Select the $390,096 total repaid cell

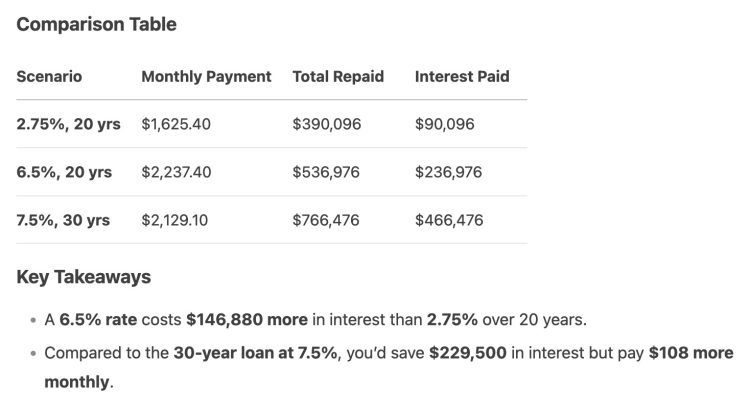326,124
